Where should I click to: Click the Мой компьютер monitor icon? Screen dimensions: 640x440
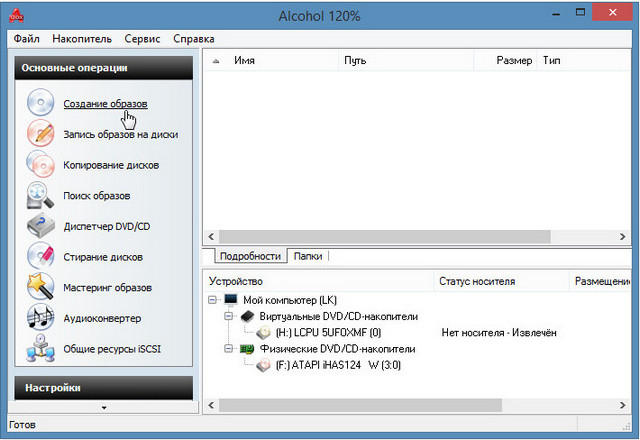point(231,300)
